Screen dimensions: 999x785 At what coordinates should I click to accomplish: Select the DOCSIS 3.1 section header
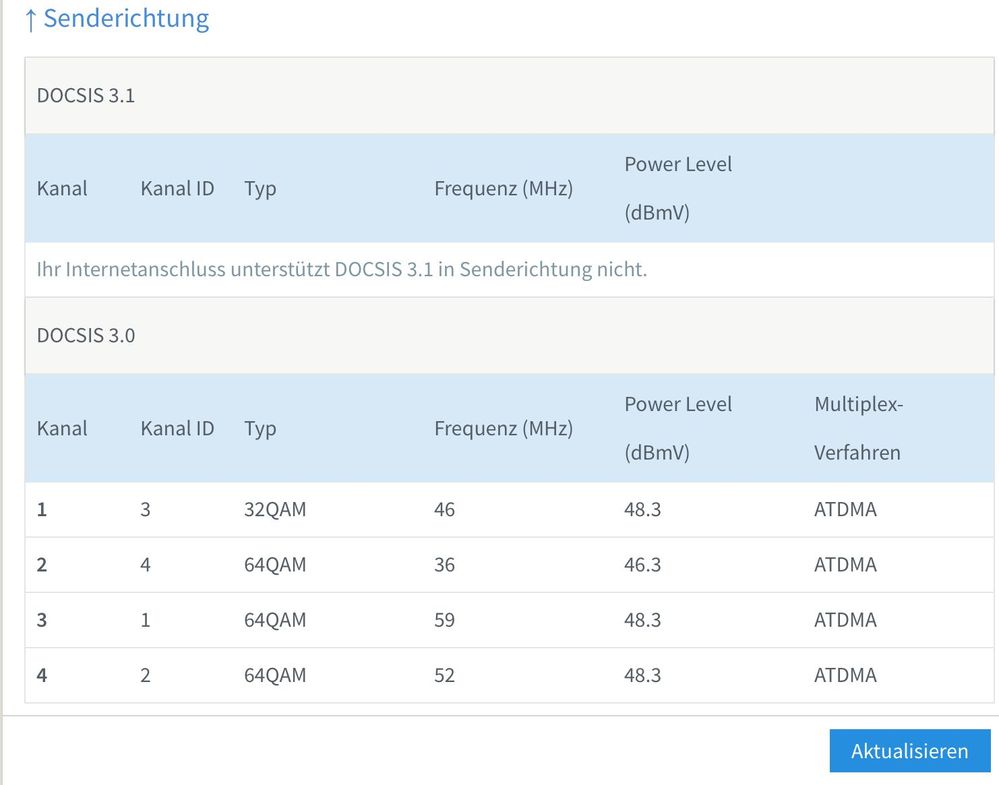click(86, 96)
